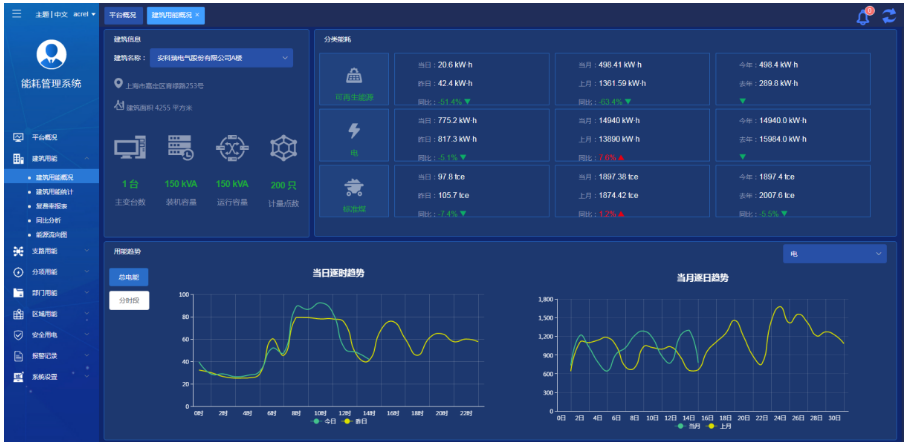Select the 可再生能源 energy category icon
The width and height of the screenshot is (906, 443).
pyautogui.click(x=354, y=78)
